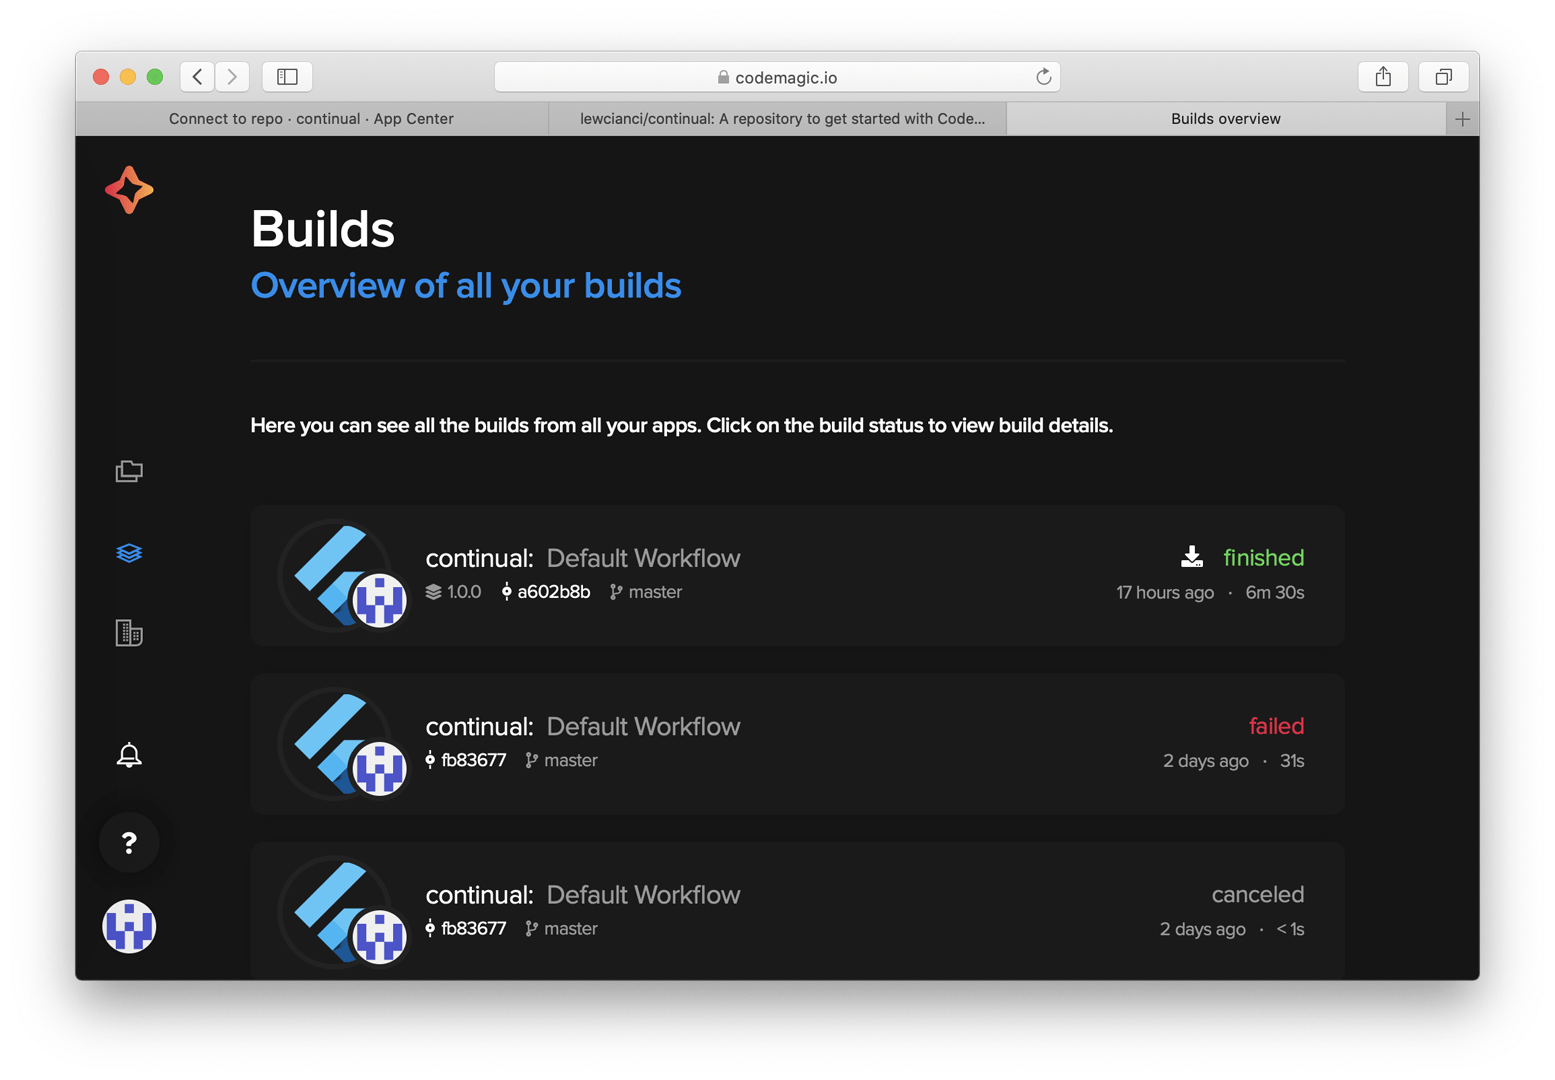Image resolution: width=1555 pixels, height=1080 pixels.
Task: Toggle the Safari sidebar
Action: click(x=287, y=77)
